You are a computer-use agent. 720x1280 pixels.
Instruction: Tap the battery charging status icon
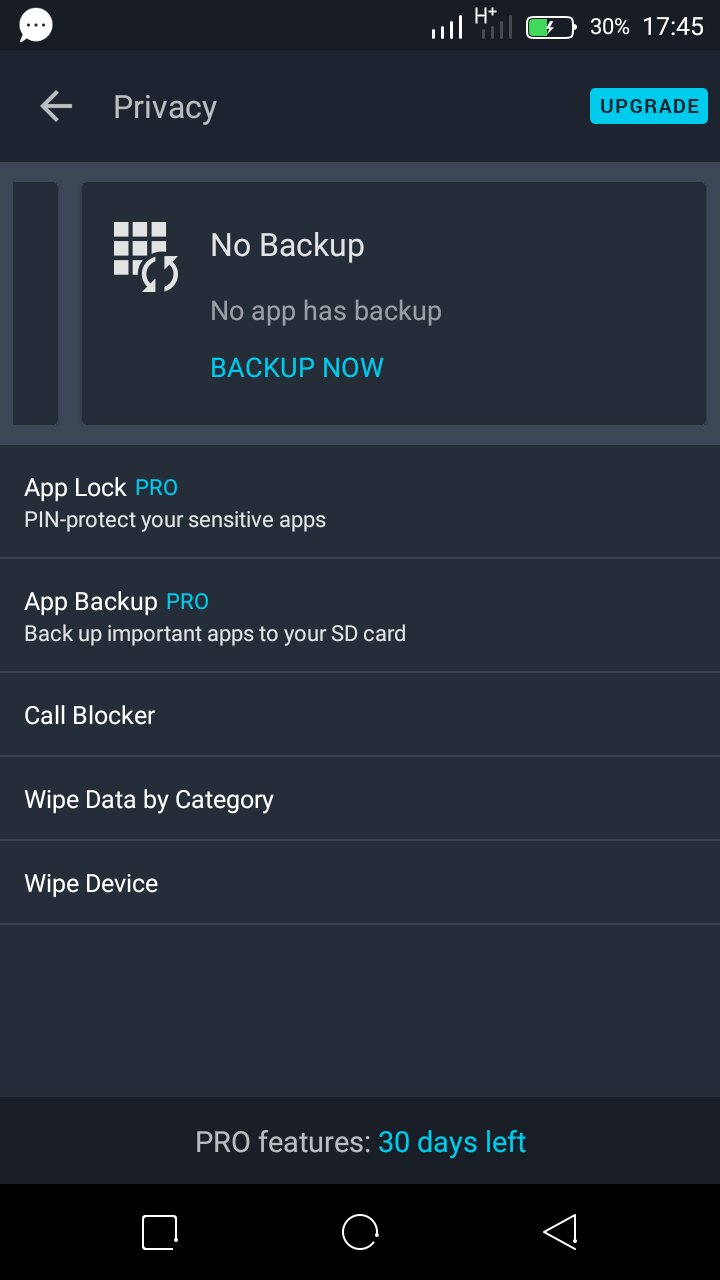(x=551, y=27)
